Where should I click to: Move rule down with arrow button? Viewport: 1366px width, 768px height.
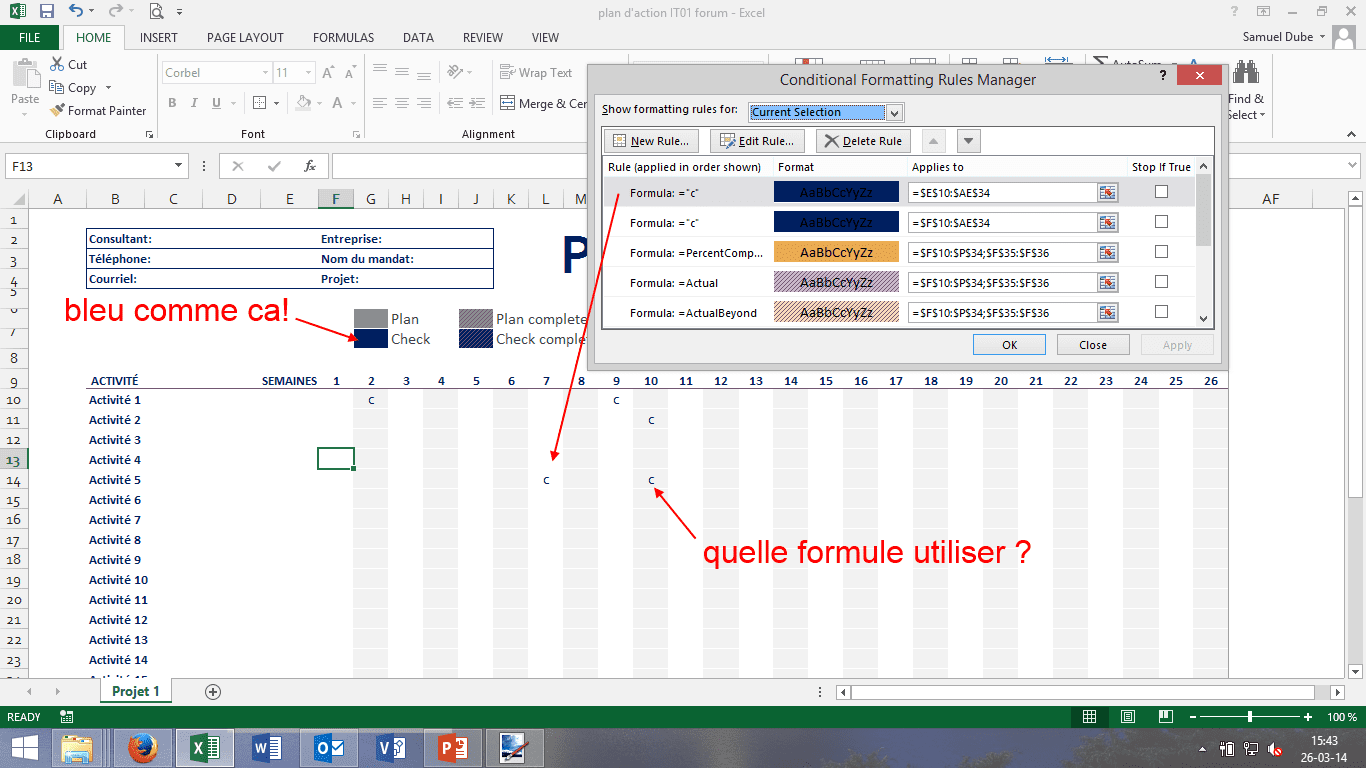pos(968,141)
